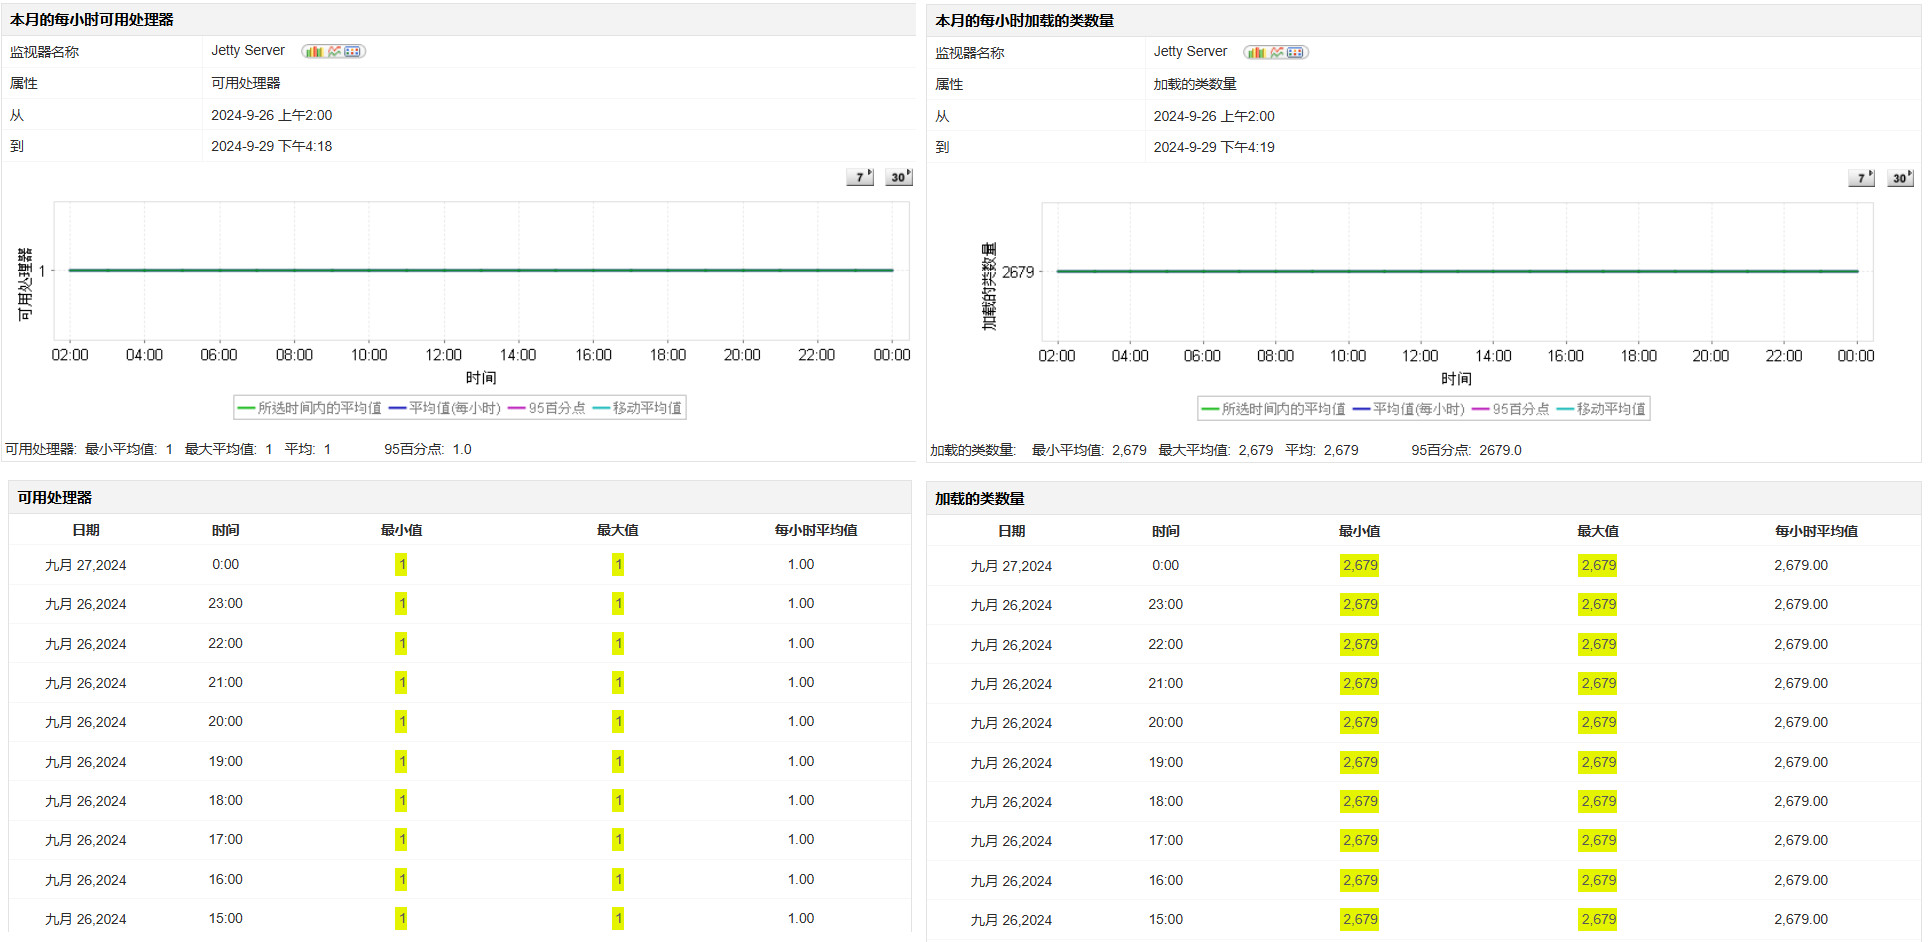Click table grid icon in loaded classes panel

pyautogui.click(x=1296, y=52)
